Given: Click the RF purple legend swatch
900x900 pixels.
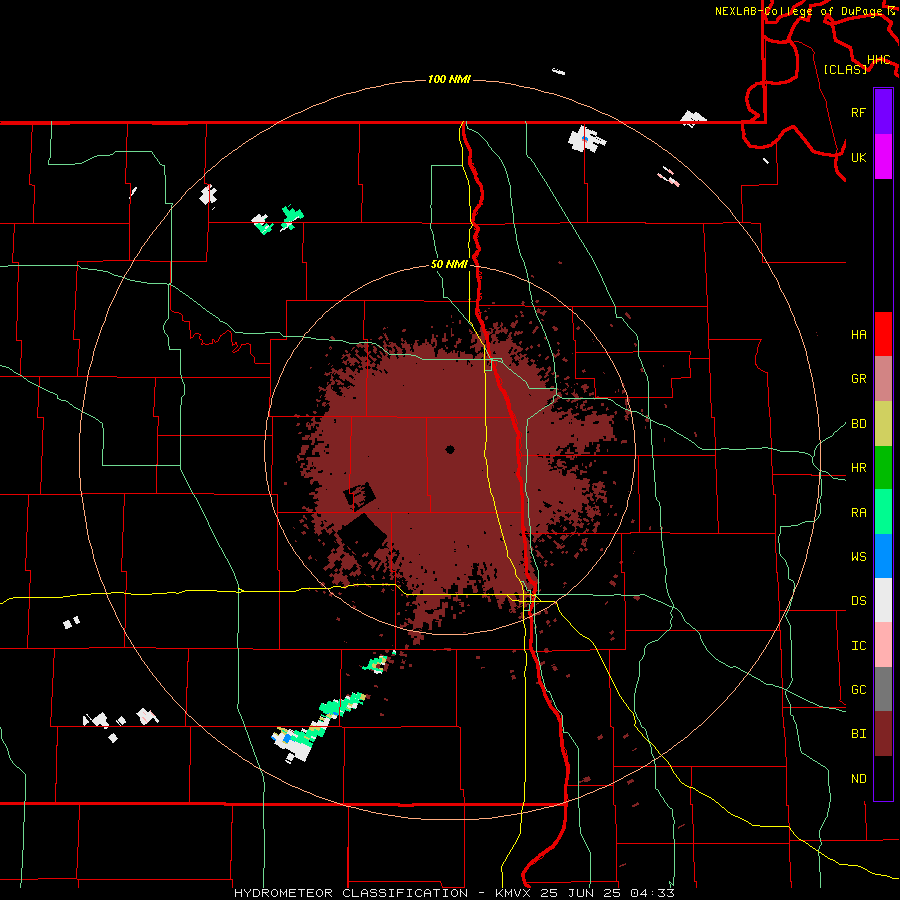Looking at the screenshot, I should pyautogui.click(x=883, y=112).
